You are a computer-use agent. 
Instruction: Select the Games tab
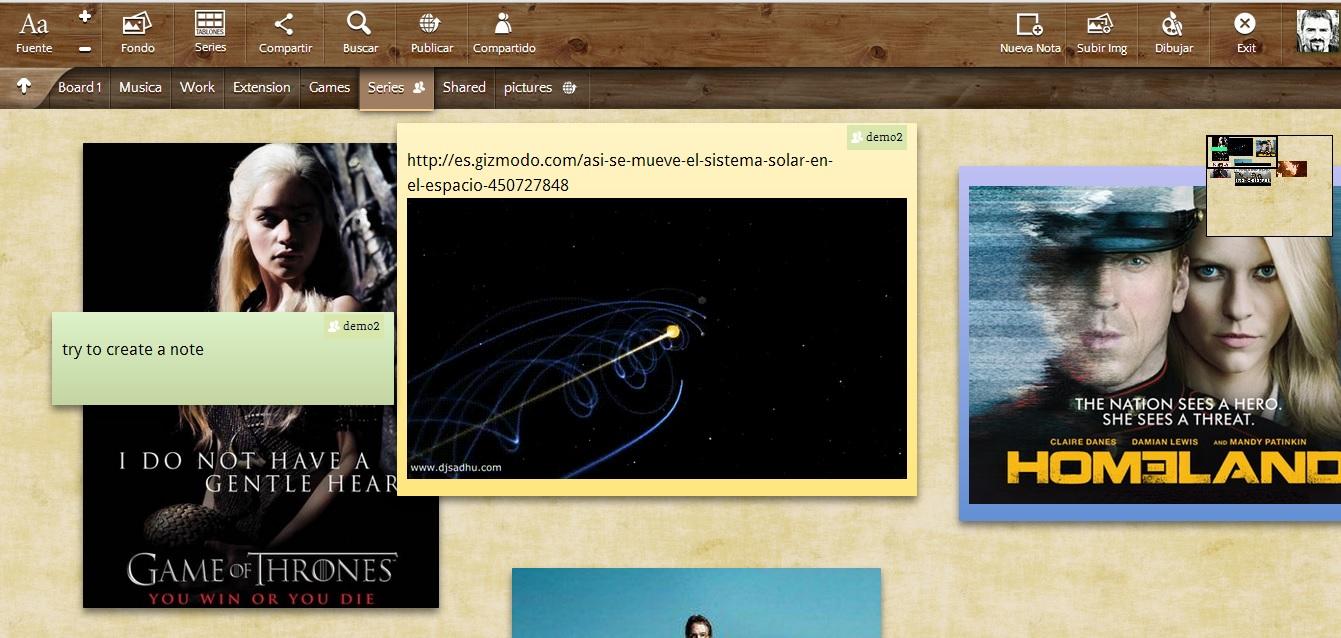(x=329, y=88)
